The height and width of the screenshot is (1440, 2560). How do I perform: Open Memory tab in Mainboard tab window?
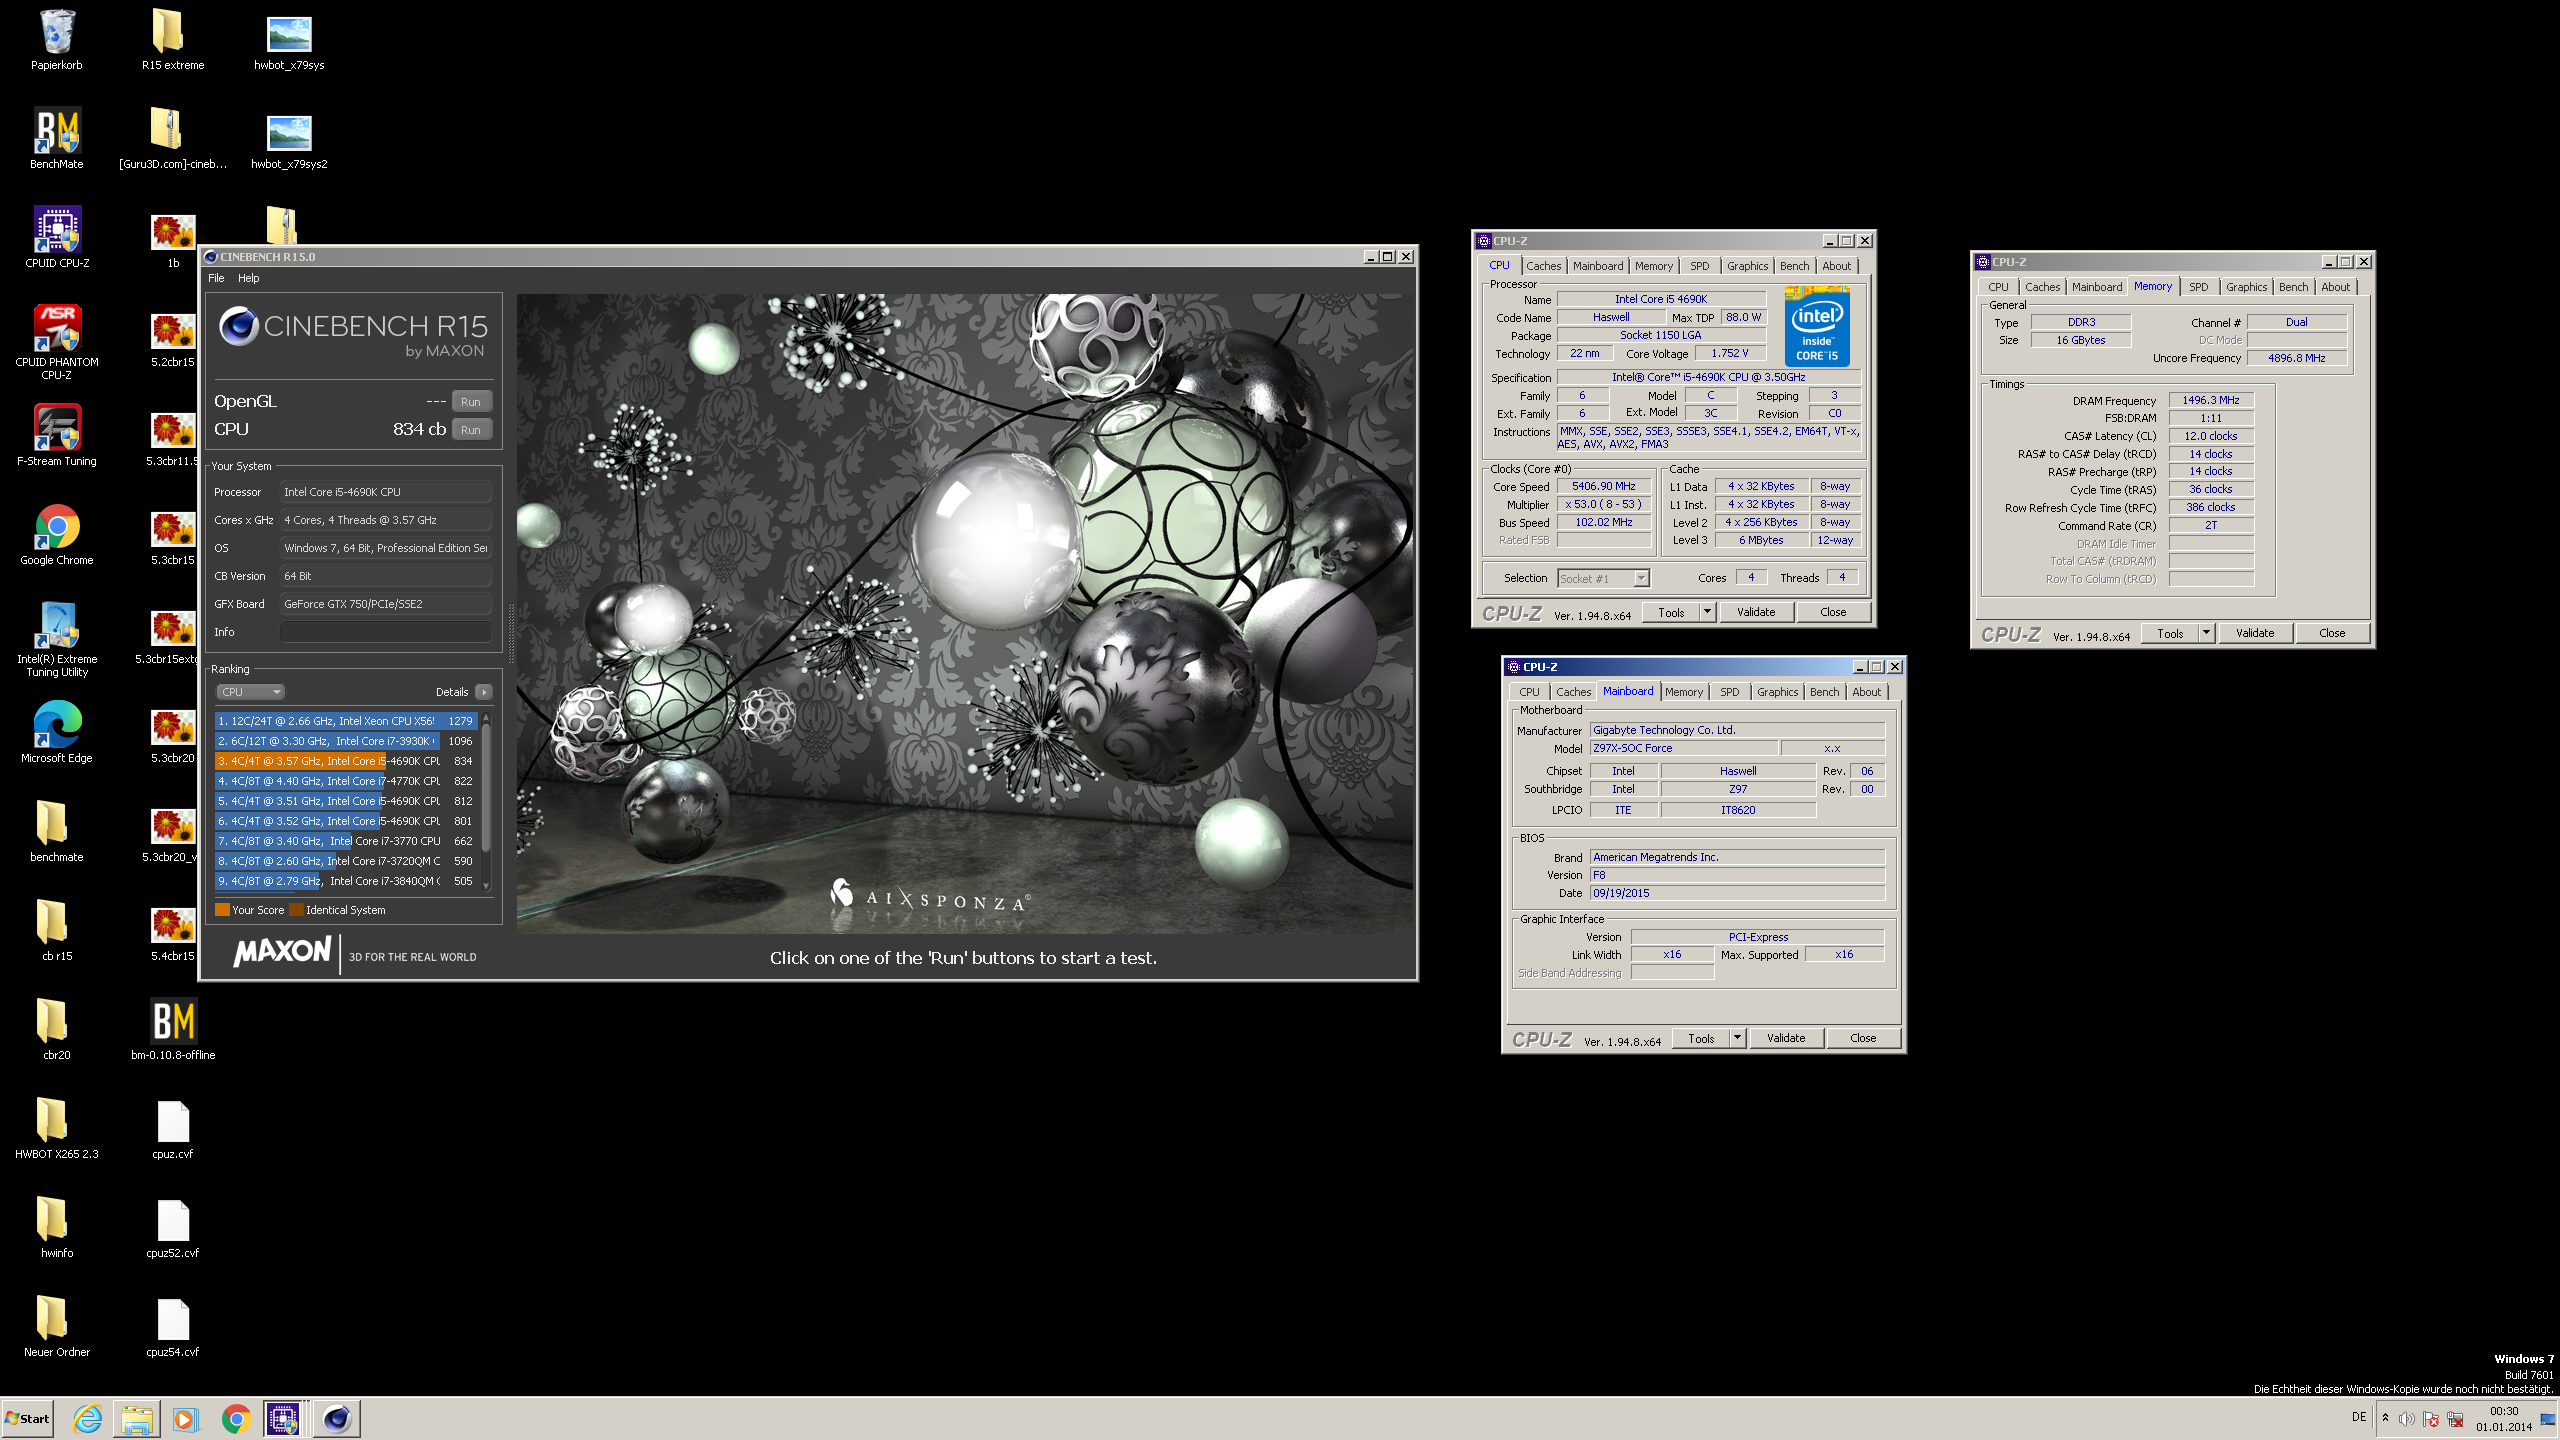pyautogui.click(x=1683, y=691)
